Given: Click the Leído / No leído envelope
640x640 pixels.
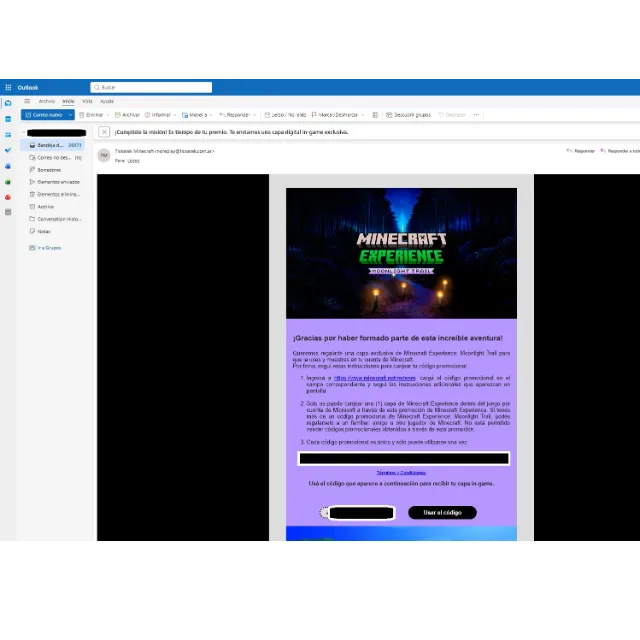Looking at the screenshot, I should 267,115.
